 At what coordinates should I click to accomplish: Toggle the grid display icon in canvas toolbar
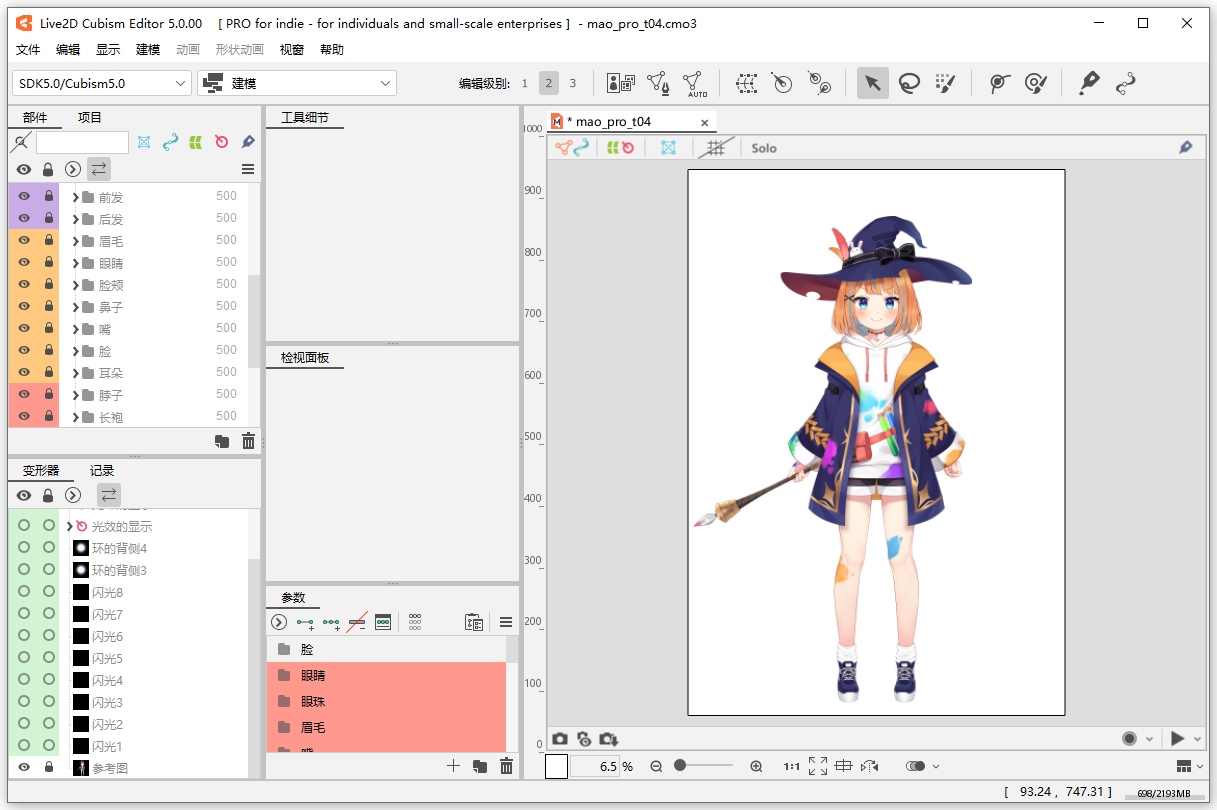715,148
